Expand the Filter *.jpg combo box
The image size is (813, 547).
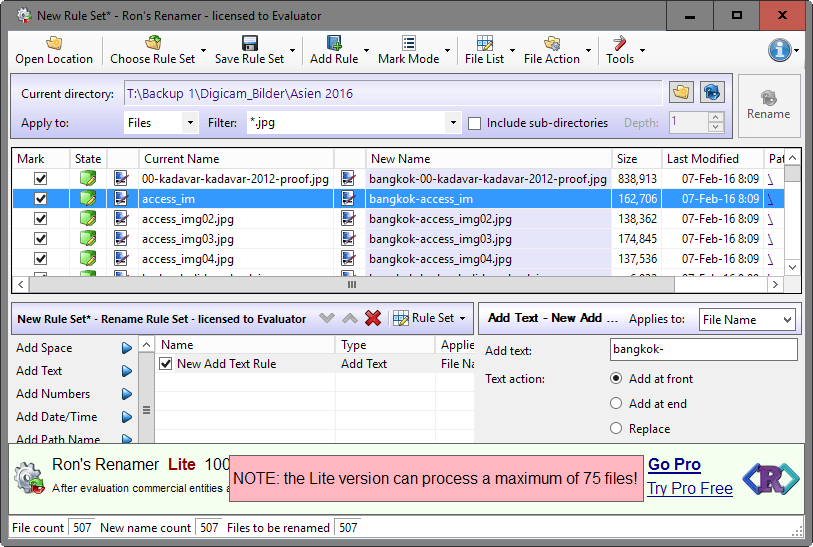451,123
